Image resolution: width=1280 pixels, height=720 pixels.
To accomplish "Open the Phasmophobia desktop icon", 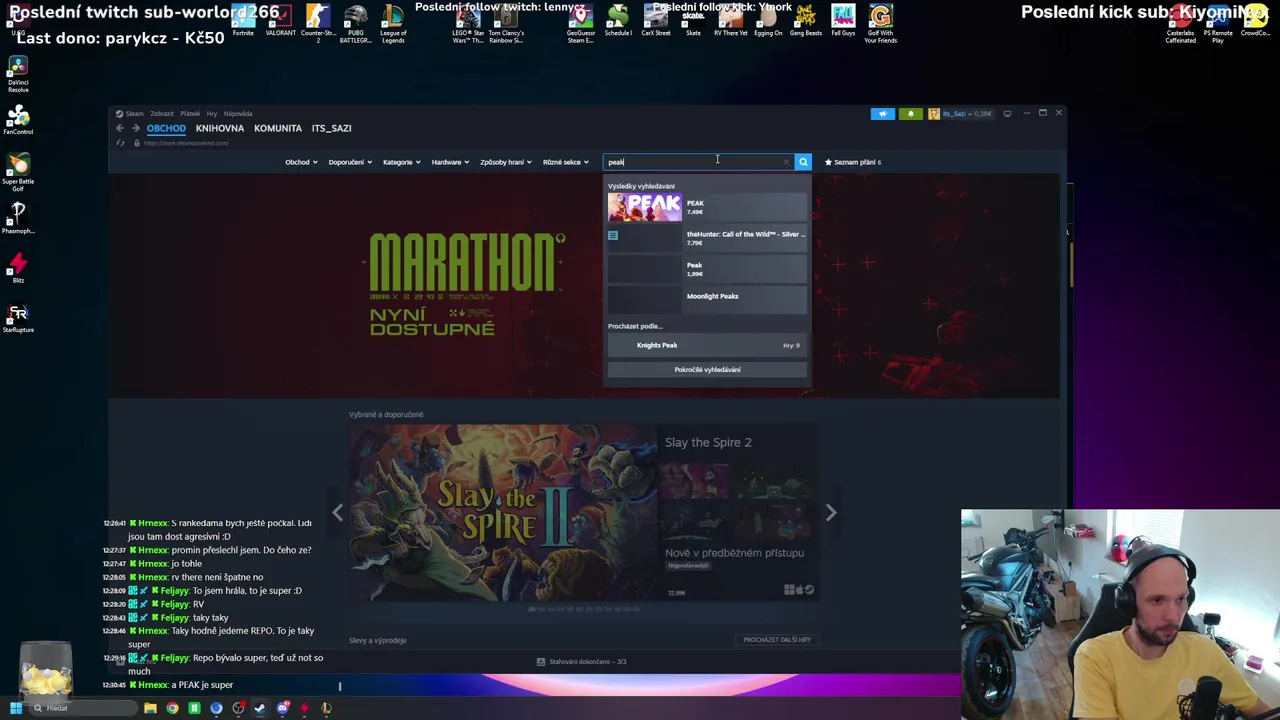I will [x=18, y=218].
